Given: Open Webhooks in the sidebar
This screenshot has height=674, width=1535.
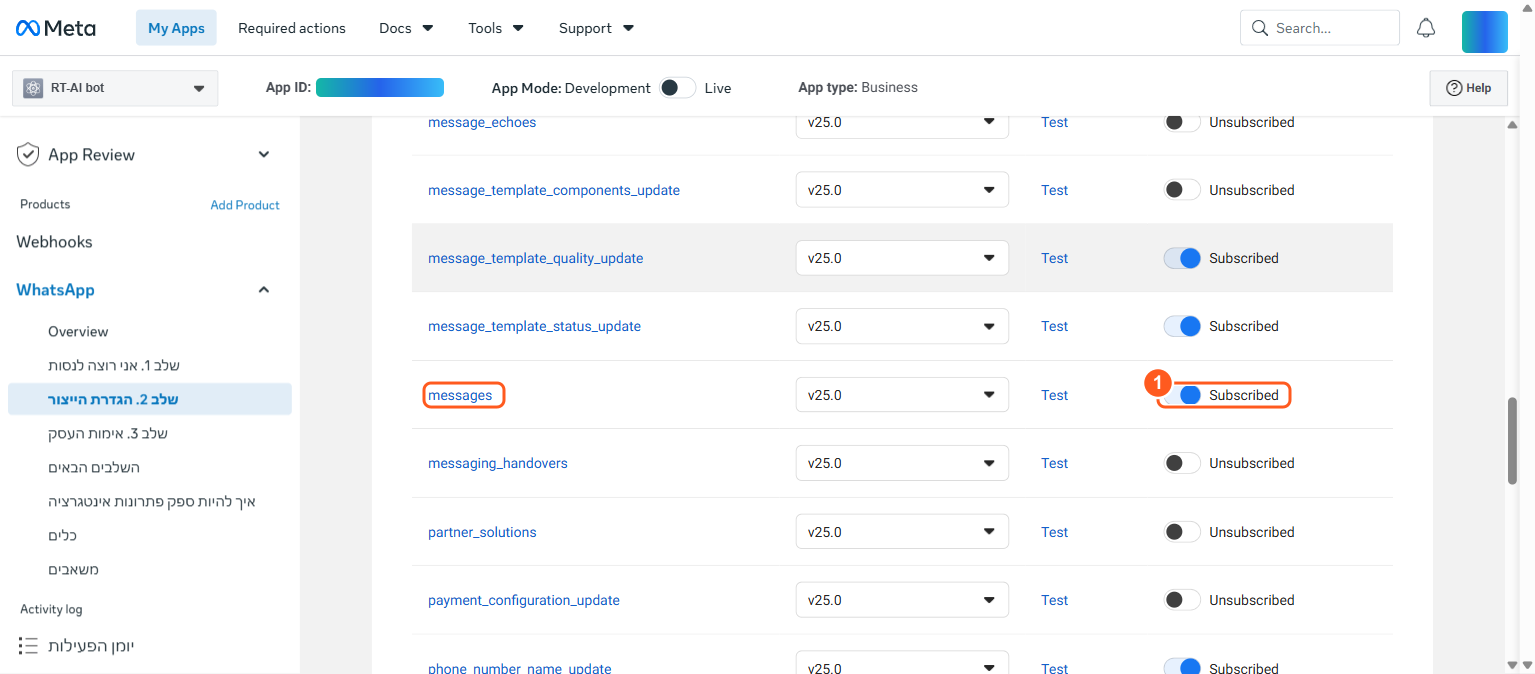Looking at the screenshot, I should pyautogui.click(x=54, y=242).
